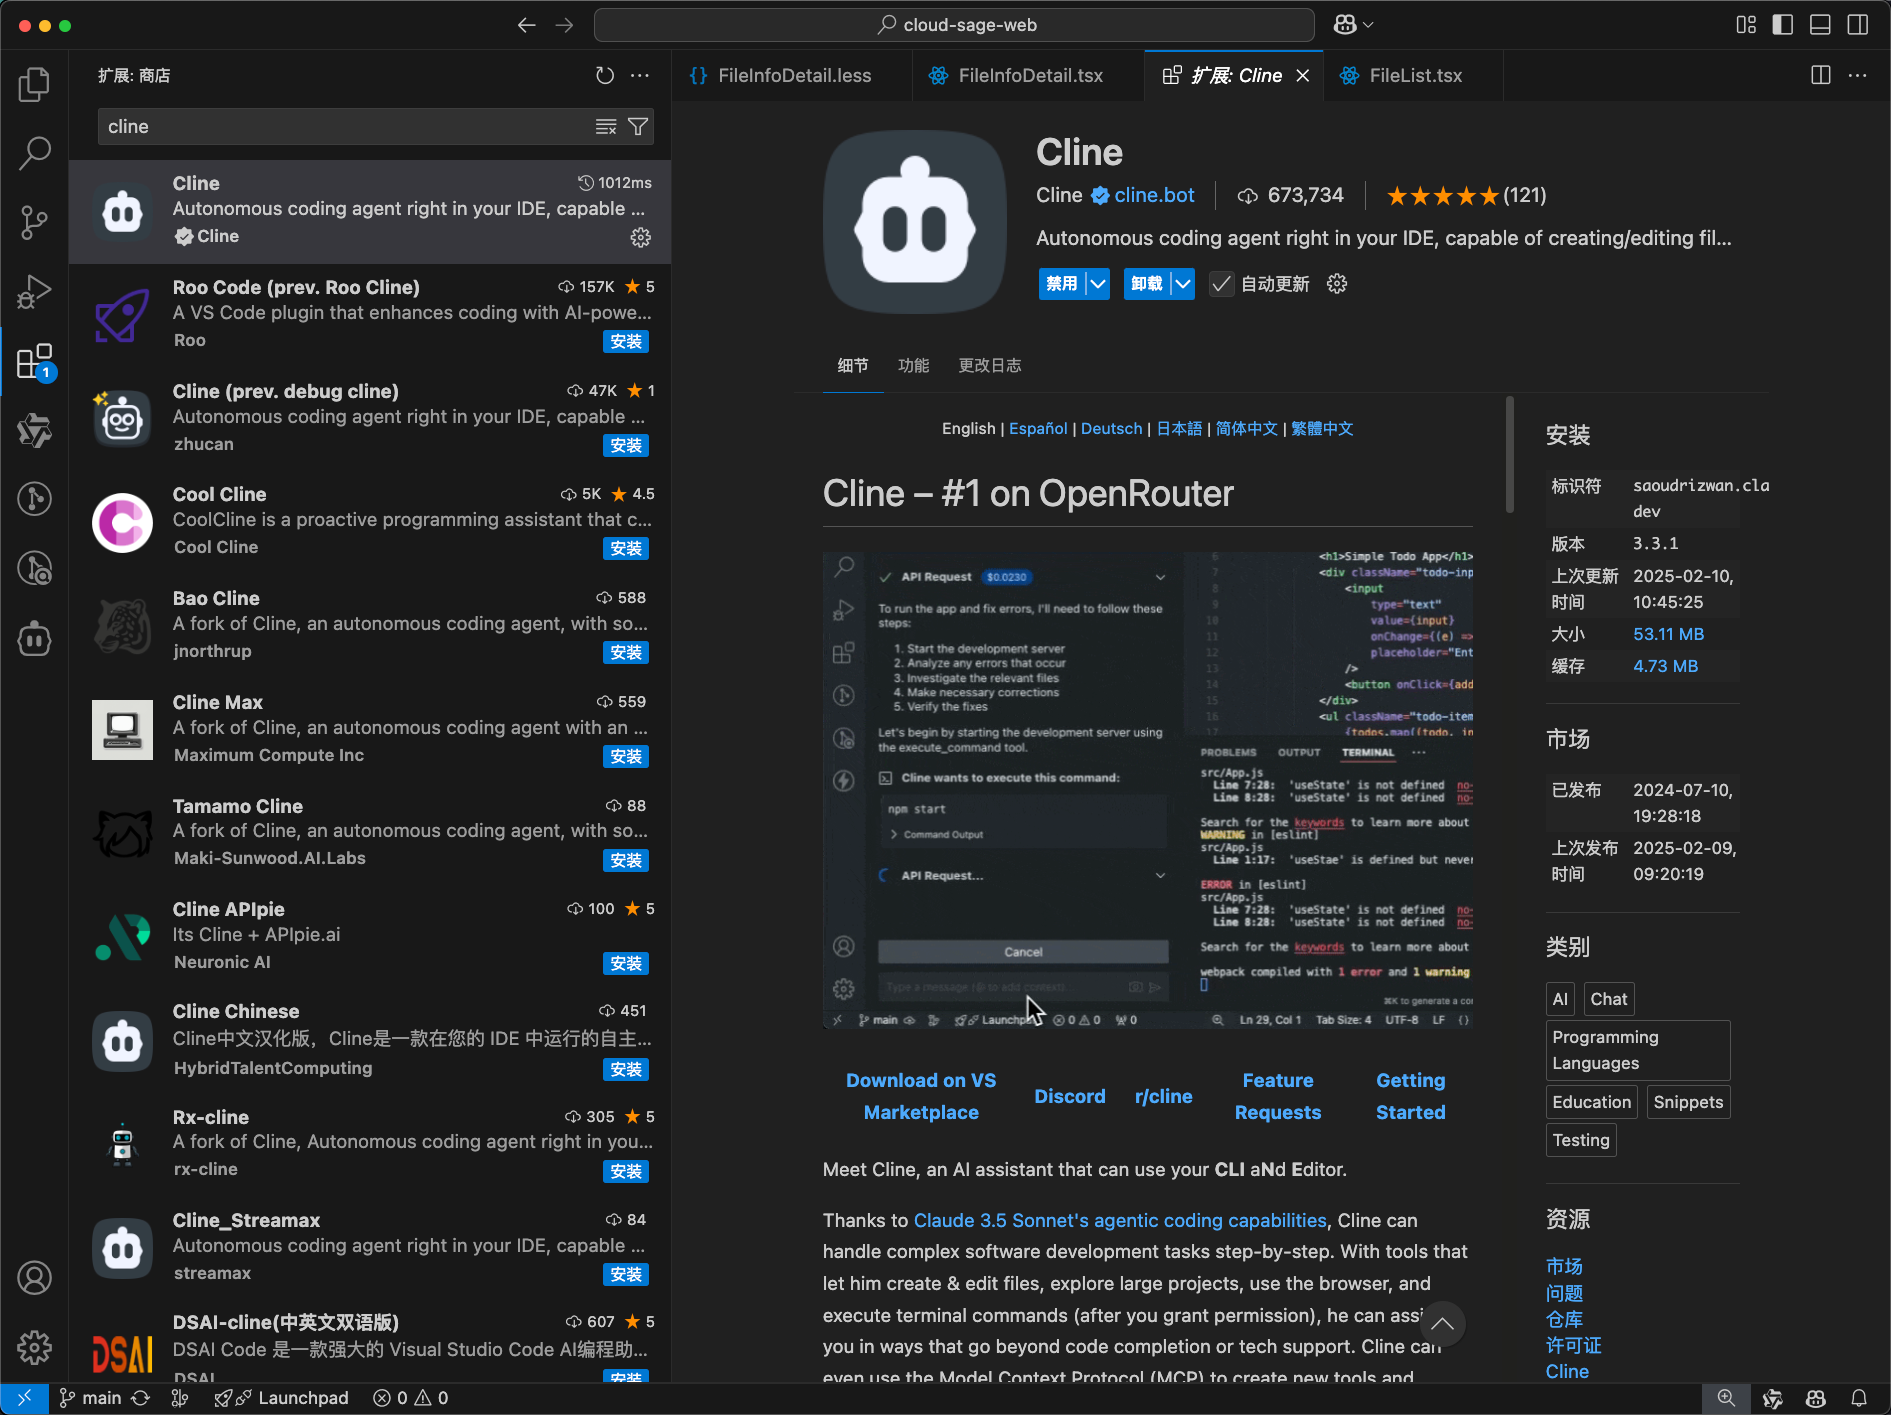Open Source Control view in activity bar
The width and height of the screenshot is (1891, 1415).
(34, 222)
